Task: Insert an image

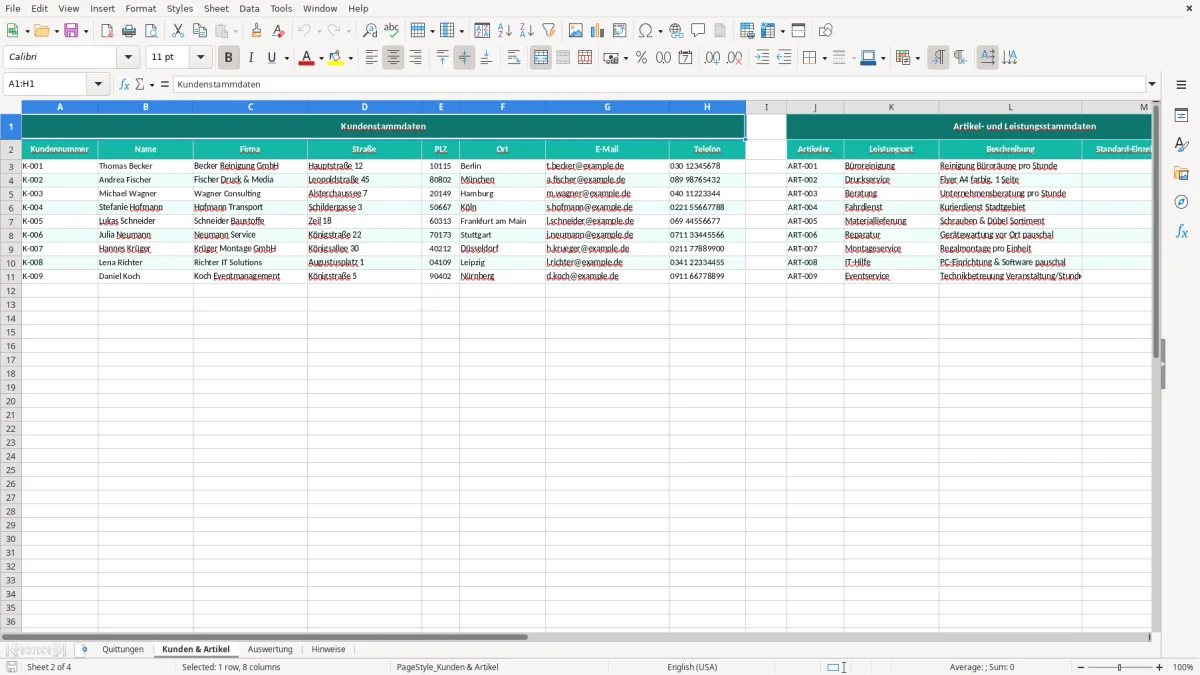Action: coord(576,31)
